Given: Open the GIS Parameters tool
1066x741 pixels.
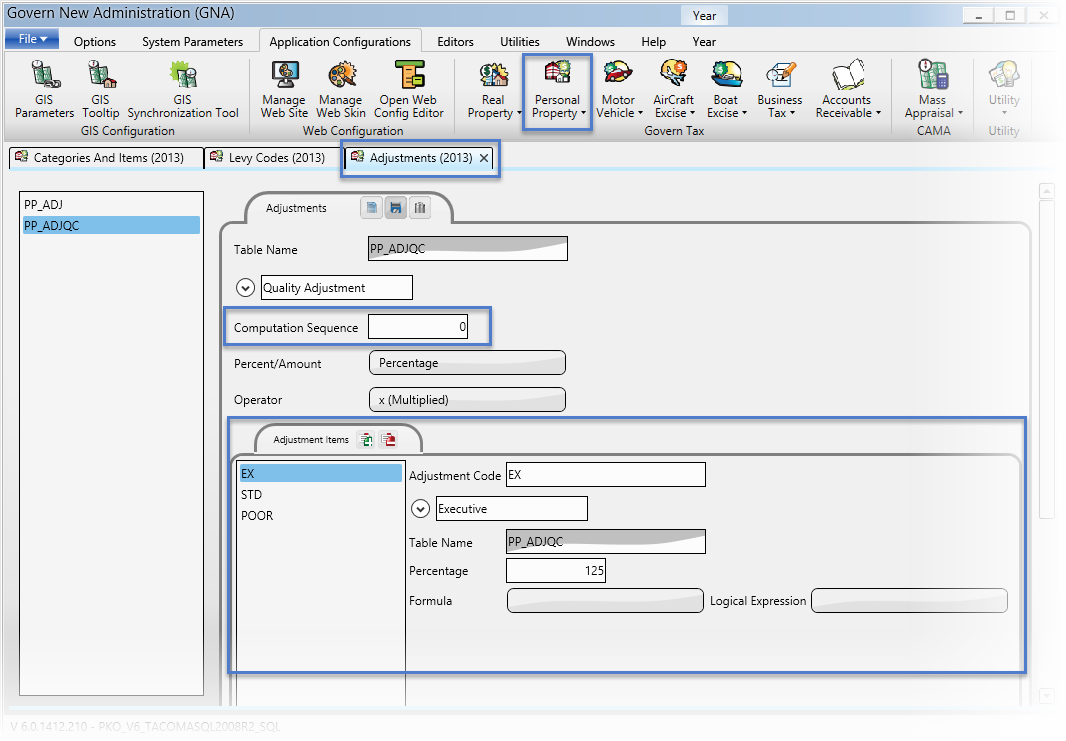Looking at the screenshot, I should (44, 90).
